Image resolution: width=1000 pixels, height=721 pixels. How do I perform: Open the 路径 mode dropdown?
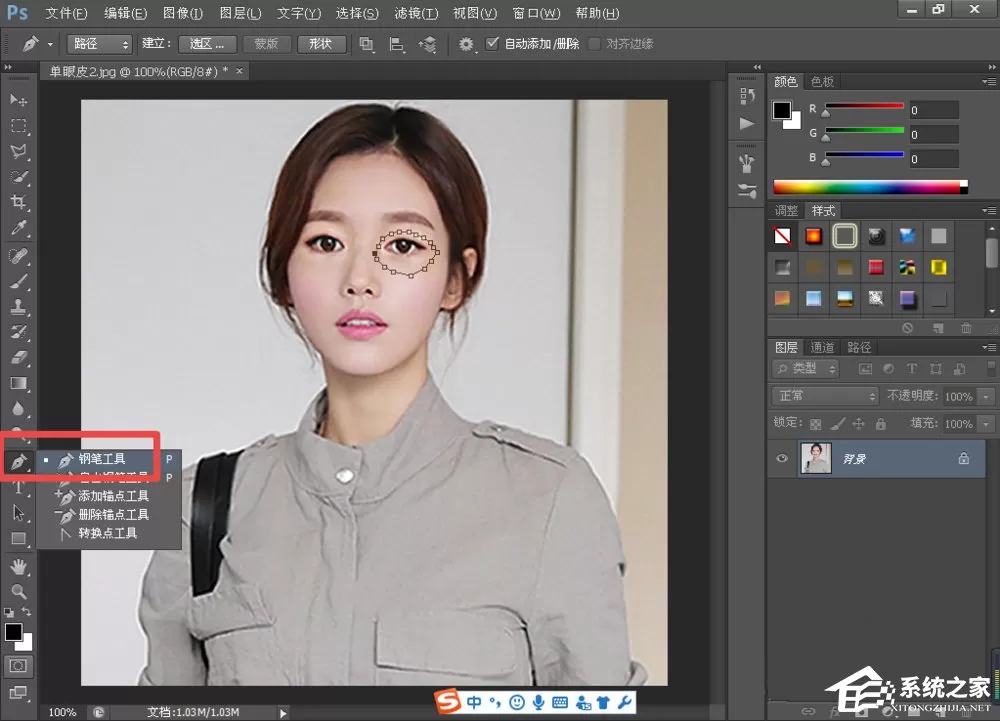click(99, 44)
